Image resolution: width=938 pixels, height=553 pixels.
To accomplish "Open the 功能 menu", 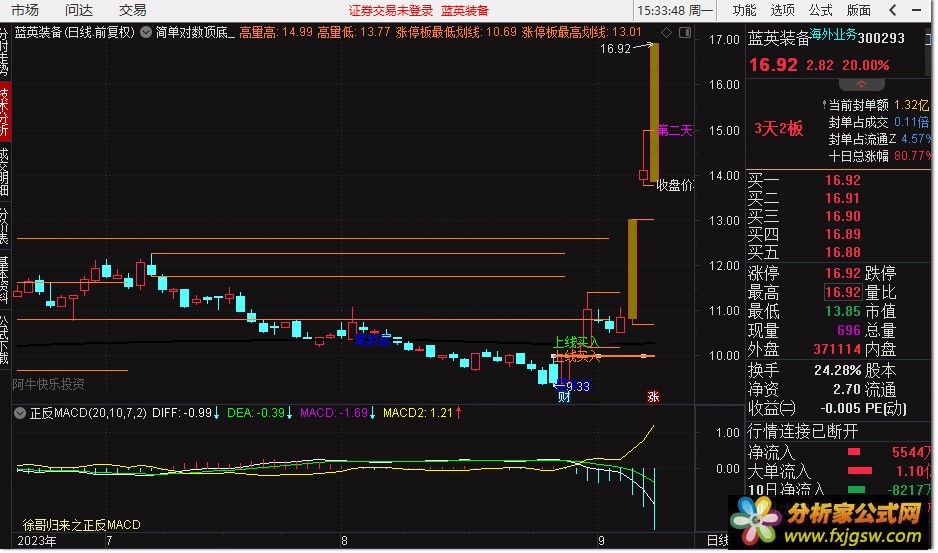I will pyautogui.click(x=744, y=10).
